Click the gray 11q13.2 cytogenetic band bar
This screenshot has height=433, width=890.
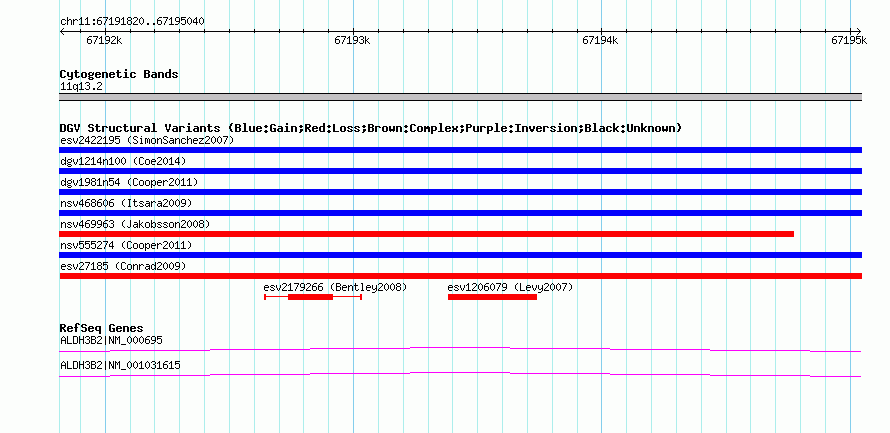coord(460,97)
